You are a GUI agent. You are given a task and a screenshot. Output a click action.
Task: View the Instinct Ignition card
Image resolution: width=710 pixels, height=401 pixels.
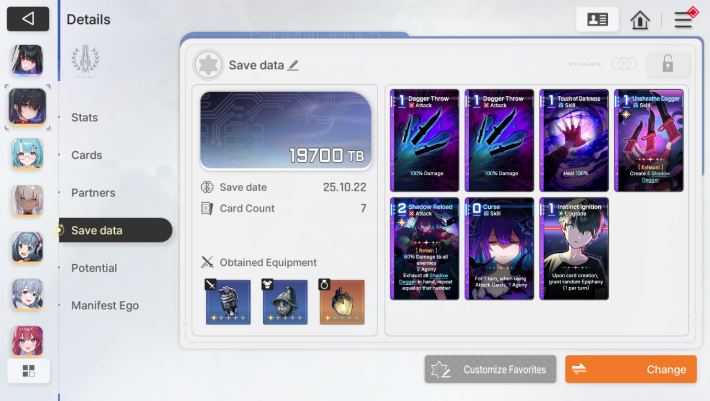point(574,248)
